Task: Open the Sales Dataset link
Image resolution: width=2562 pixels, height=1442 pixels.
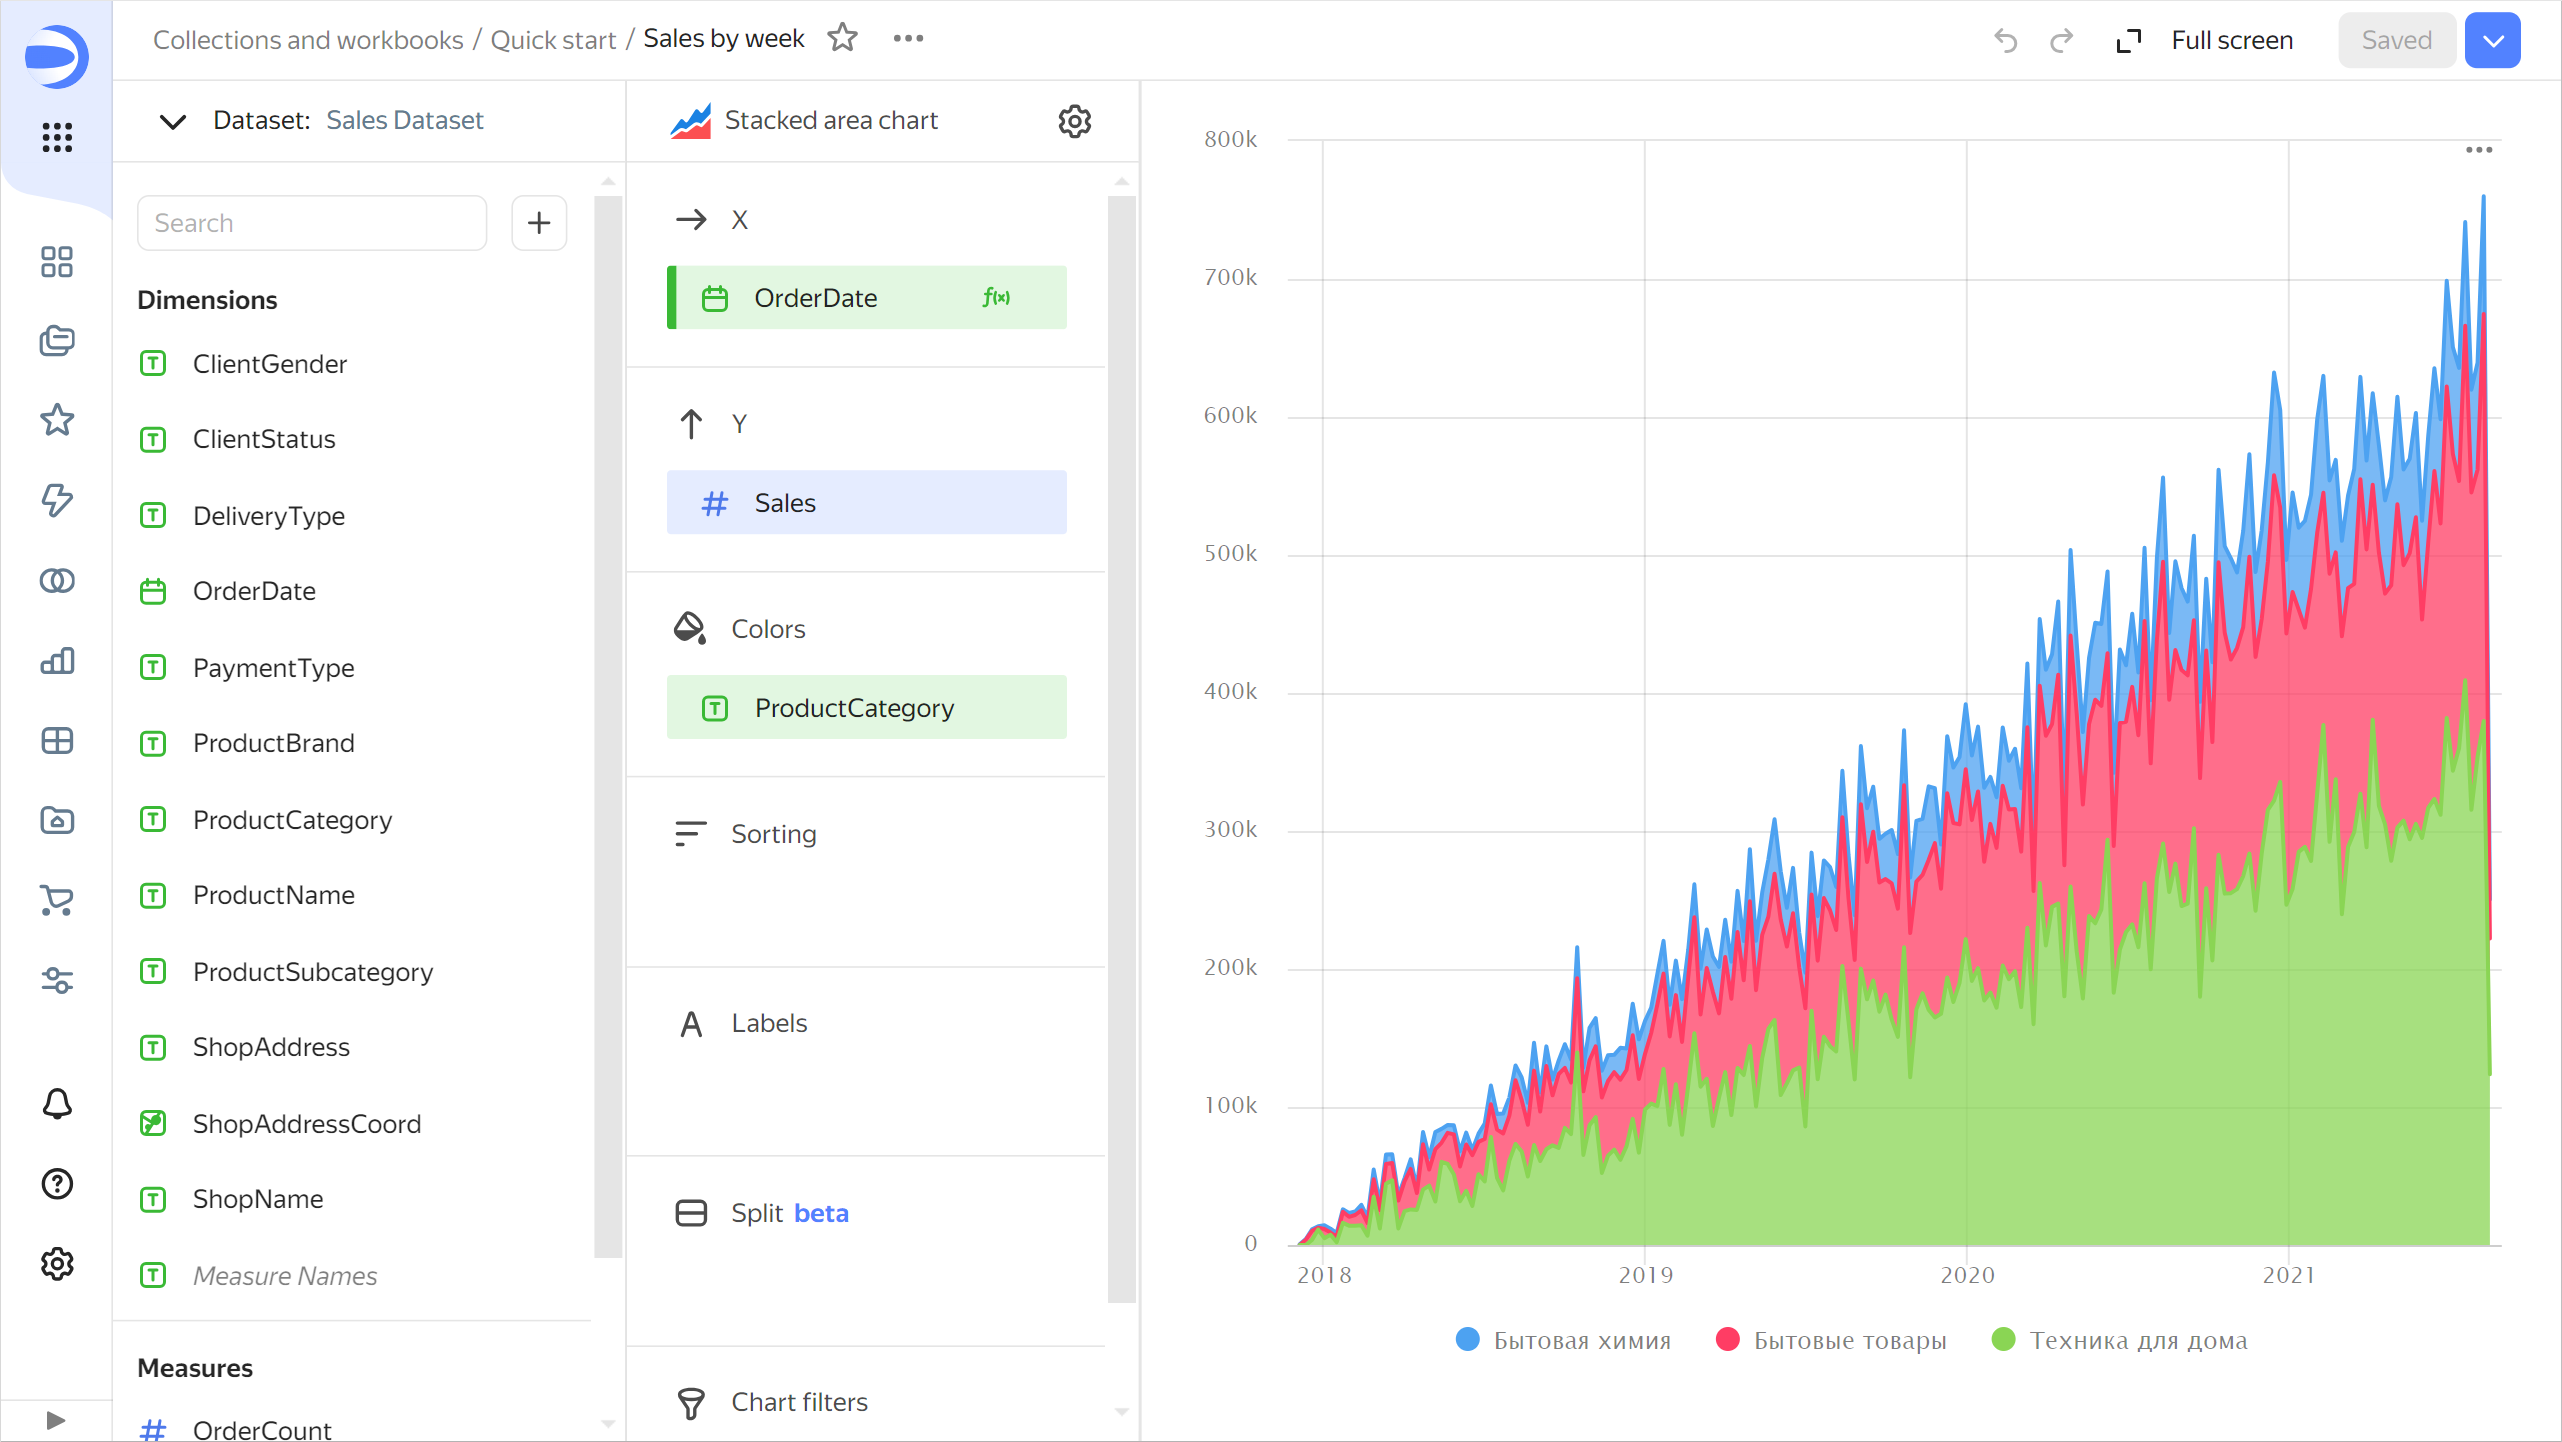Action: tap(404, 120)
